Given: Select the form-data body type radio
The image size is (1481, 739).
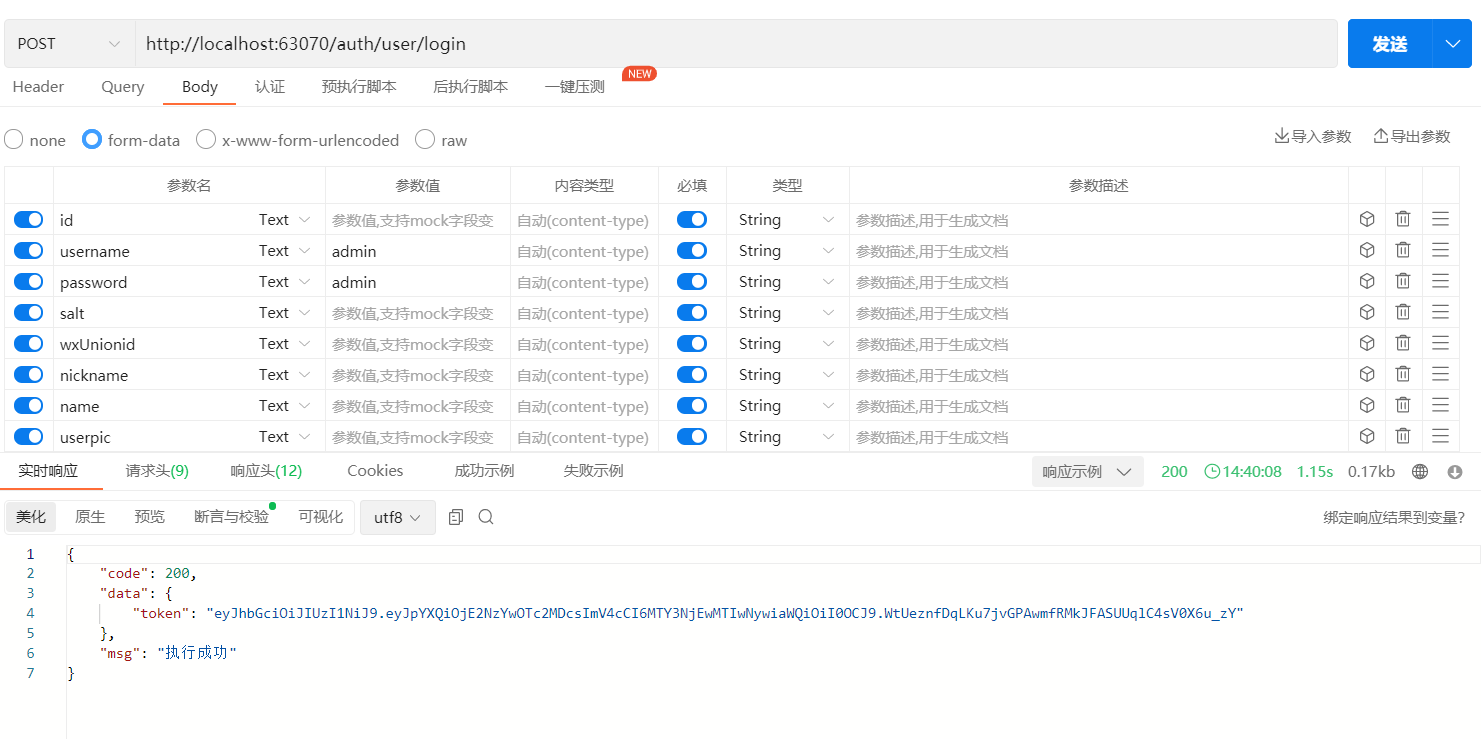Looking at the screenshot, I should pos(92,139).
